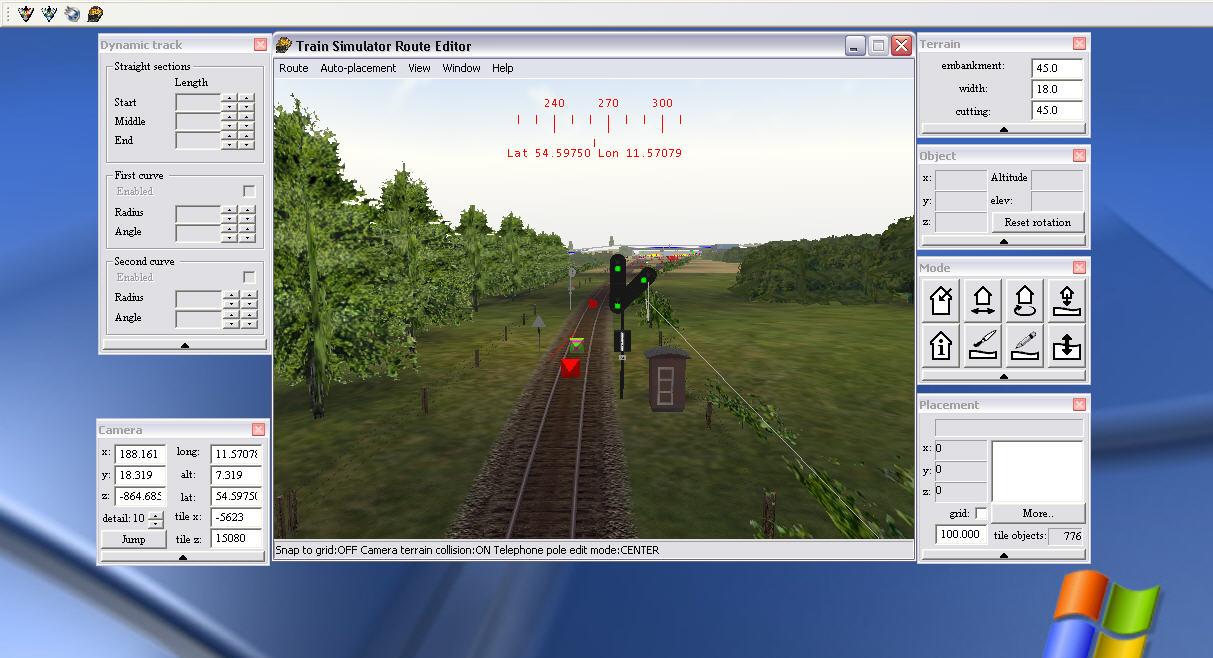This screenshot has height=658, width=1213.
Task: Open the Help menu
Action: [x=502, y=68]
